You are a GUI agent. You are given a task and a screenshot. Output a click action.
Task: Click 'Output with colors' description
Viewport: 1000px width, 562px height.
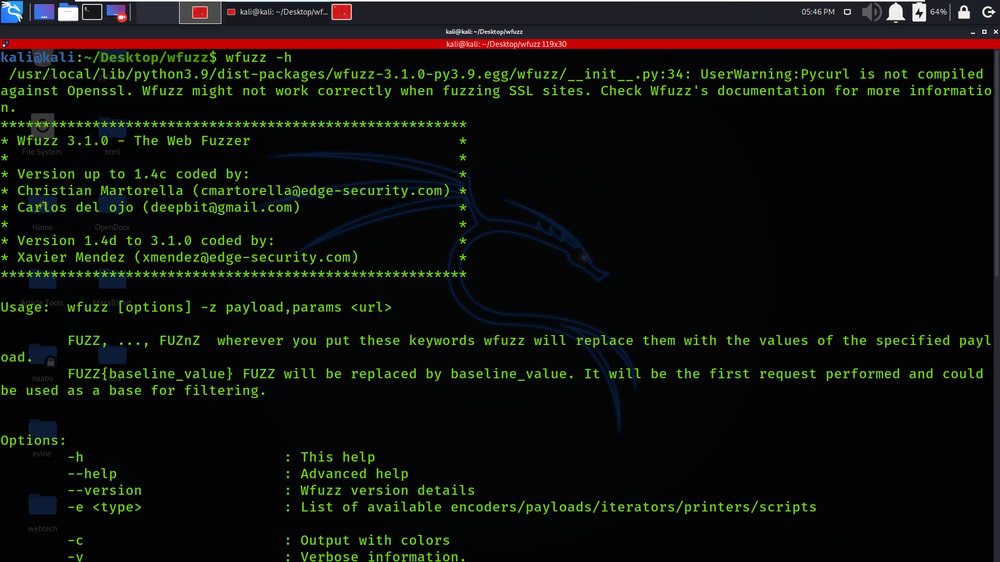(375, 540)
